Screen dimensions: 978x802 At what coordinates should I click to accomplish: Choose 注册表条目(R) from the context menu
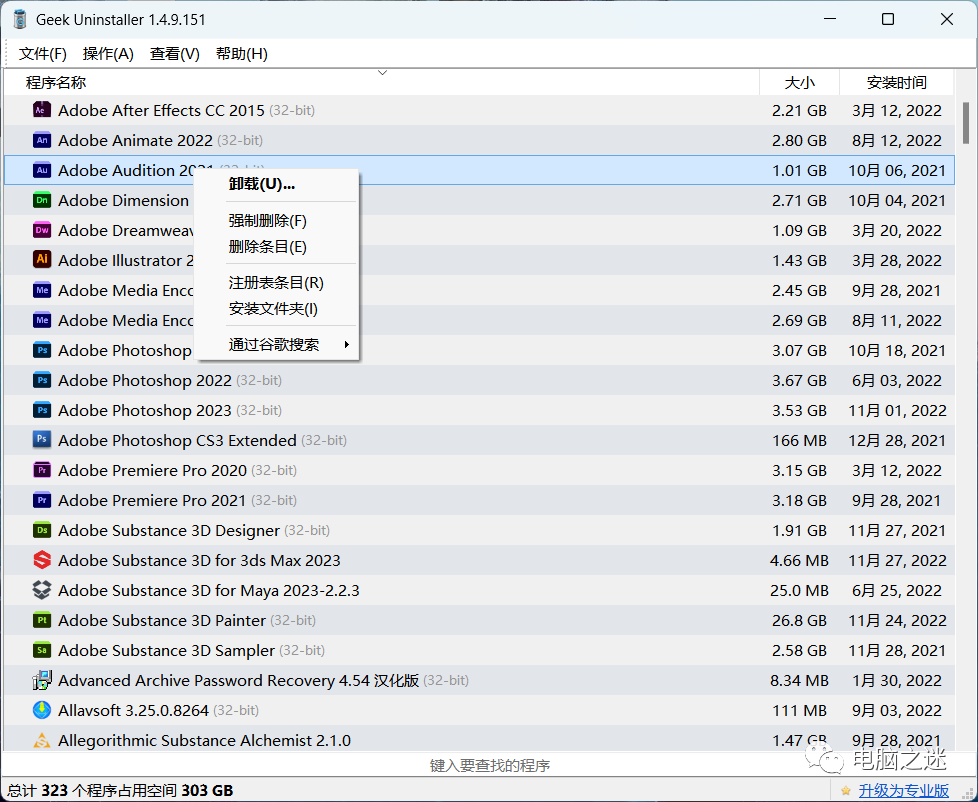(x=276, y=283)
